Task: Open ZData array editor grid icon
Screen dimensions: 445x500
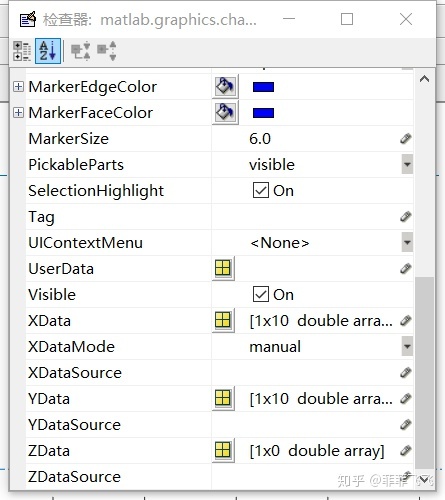Action: pyautogui.click(x=223, y=450)
